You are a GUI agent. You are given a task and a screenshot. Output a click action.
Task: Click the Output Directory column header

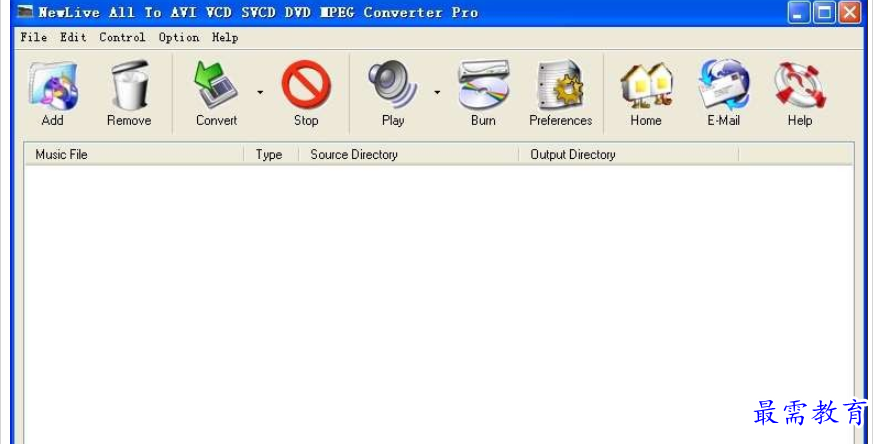coord(628,155)
